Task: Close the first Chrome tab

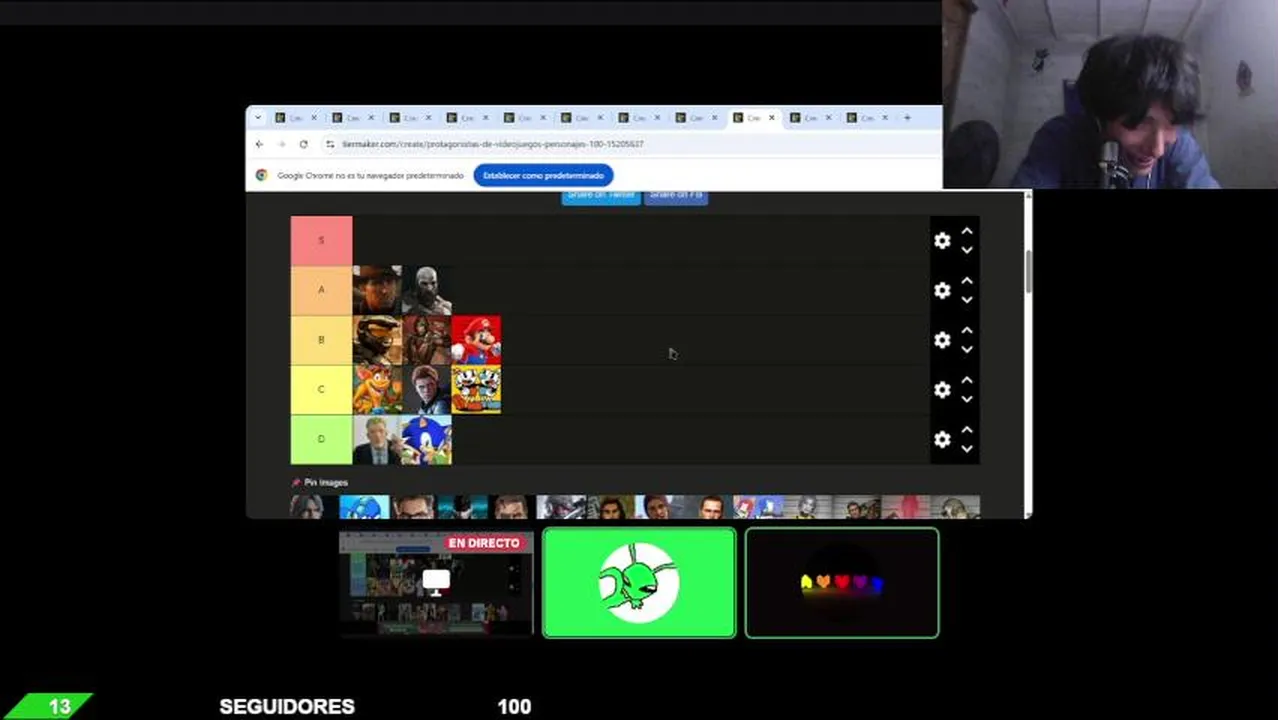Action: point(313,118)
